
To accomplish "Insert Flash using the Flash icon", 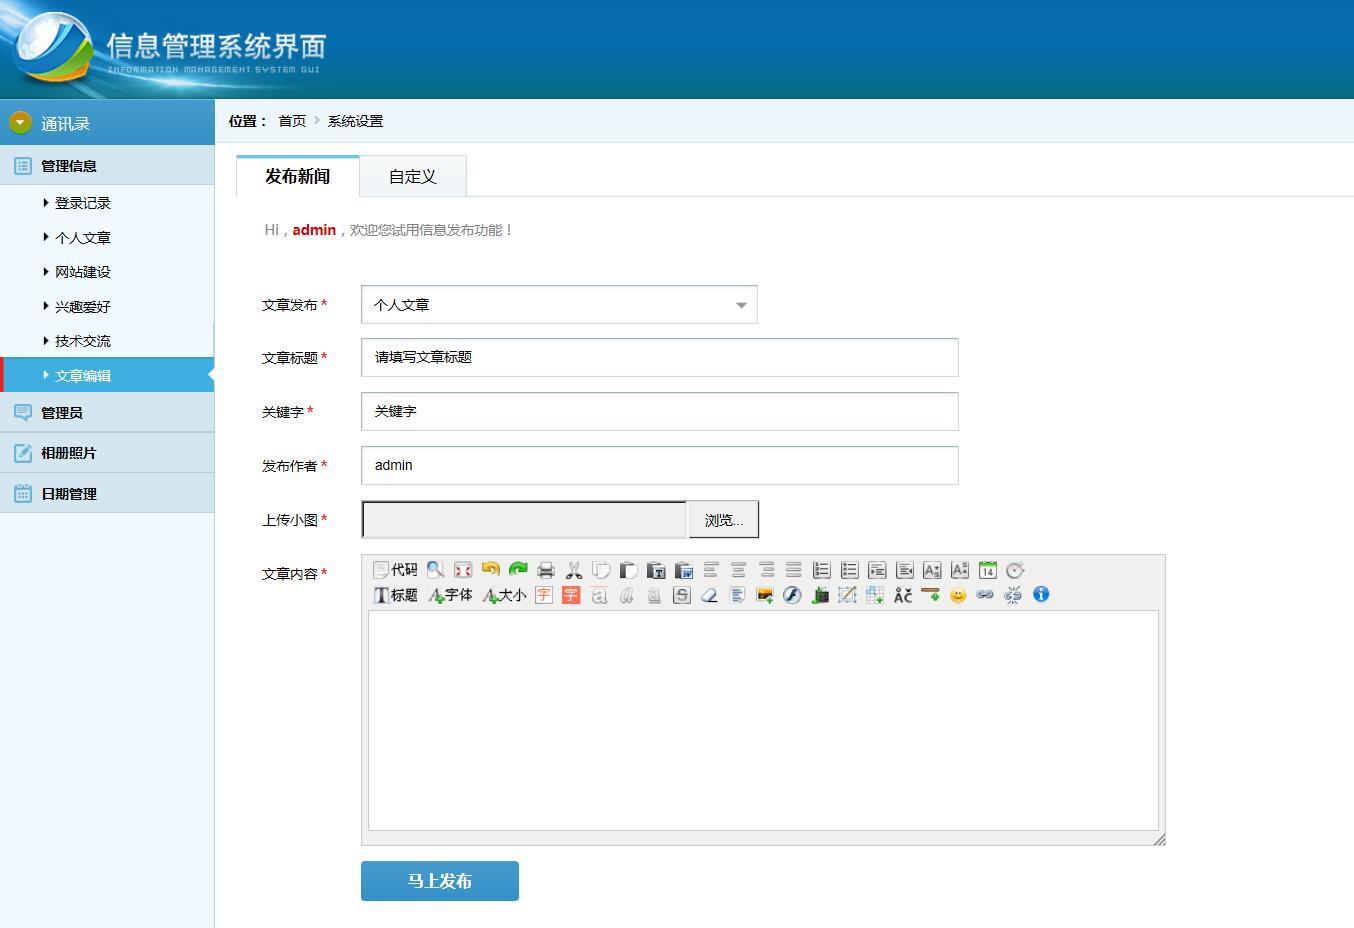I will [792, 595].
